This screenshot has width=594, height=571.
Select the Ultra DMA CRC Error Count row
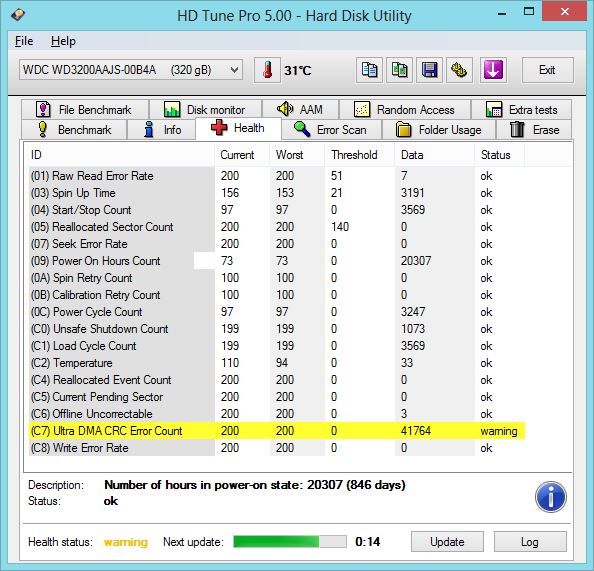[277, 431]
